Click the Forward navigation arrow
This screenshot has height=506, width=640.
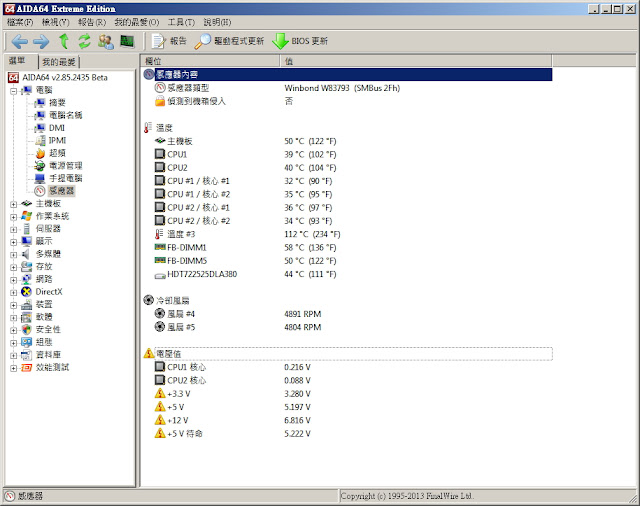(41, 41)
